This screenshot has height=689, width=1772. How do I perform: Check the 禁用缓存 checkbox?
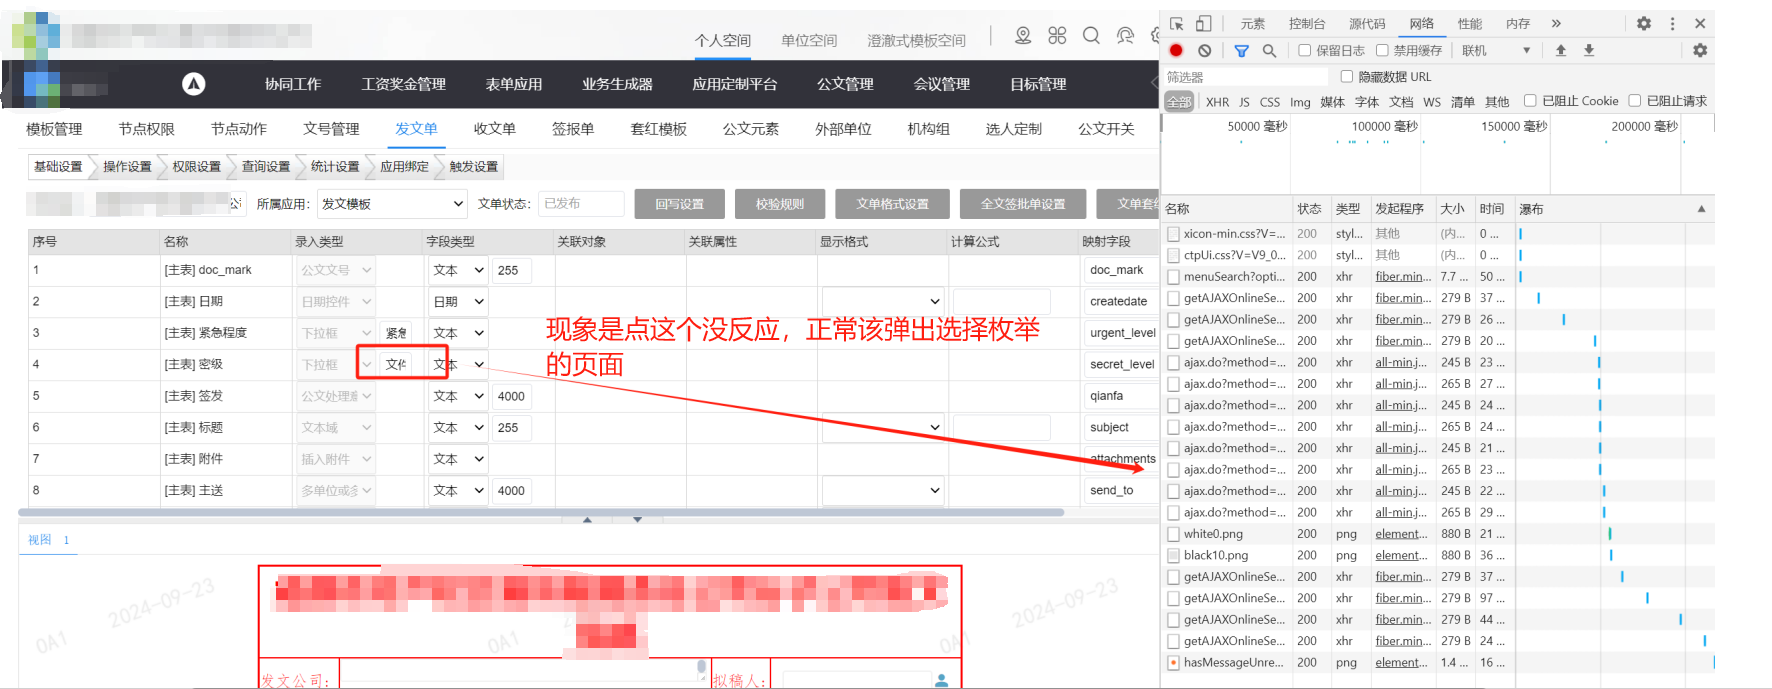(1382, 50)
